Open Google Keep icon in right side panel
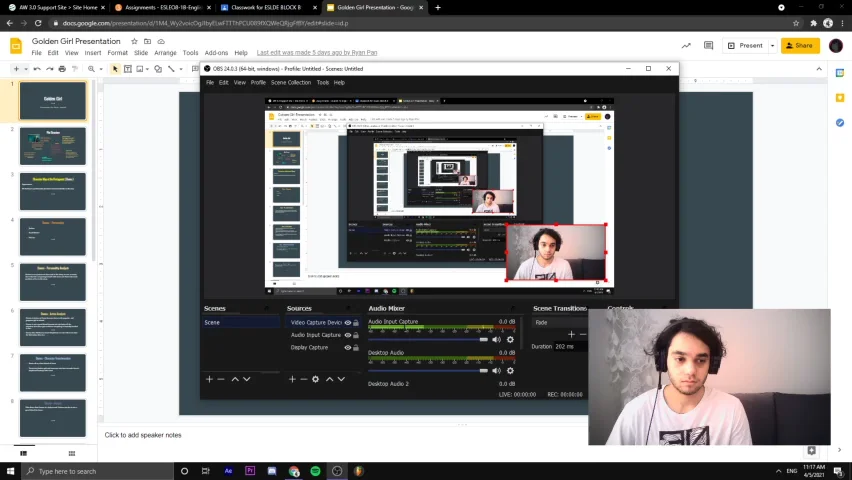The width and height of the screenshot is (852, 480). [840, 98]
